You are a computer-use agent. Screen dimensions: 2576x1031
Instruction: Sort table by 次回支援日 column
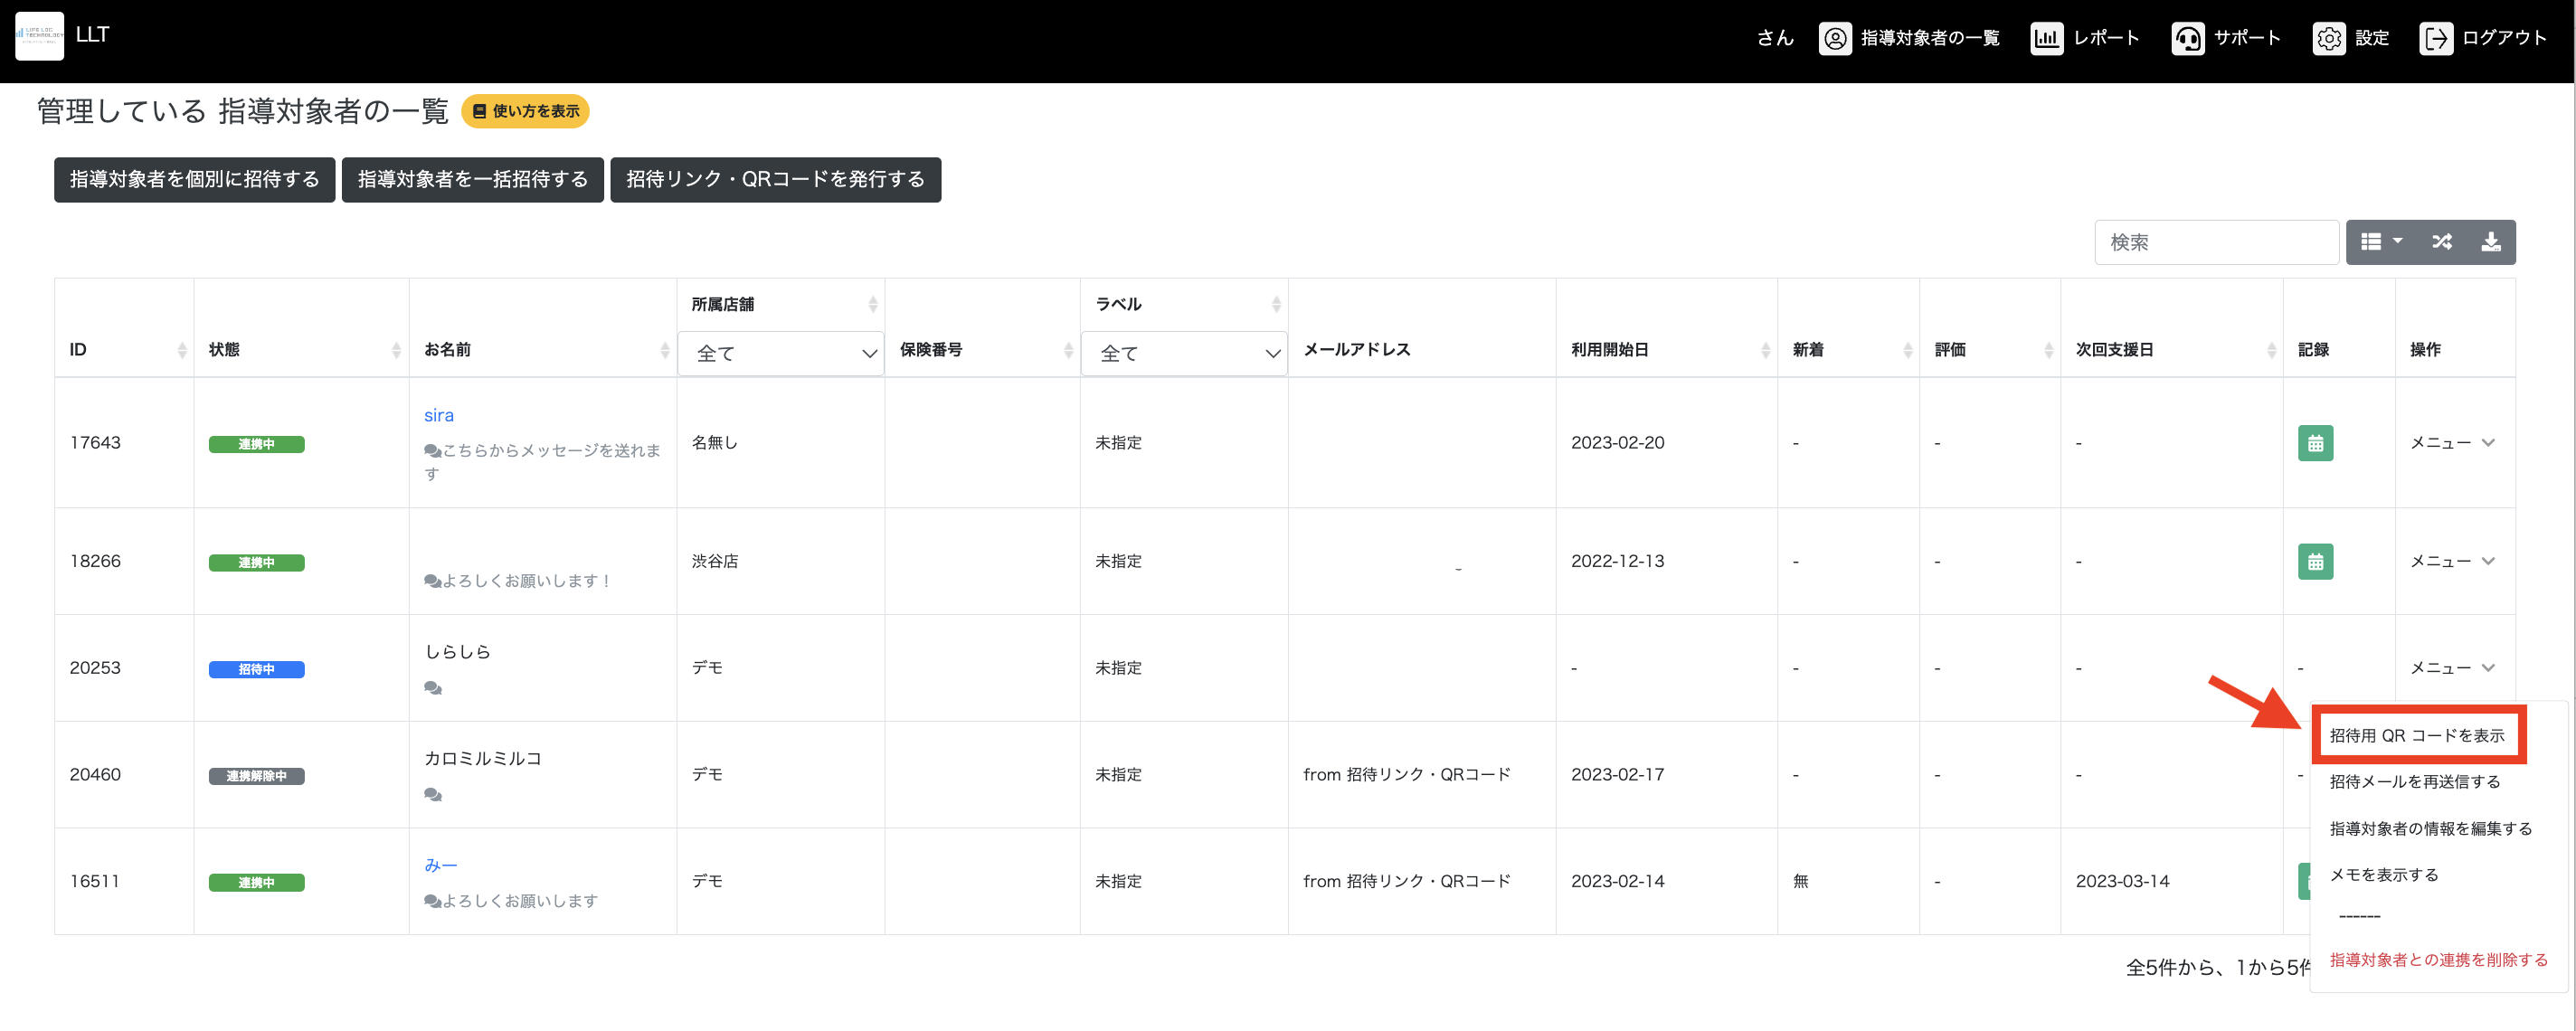coord(2172,349)
